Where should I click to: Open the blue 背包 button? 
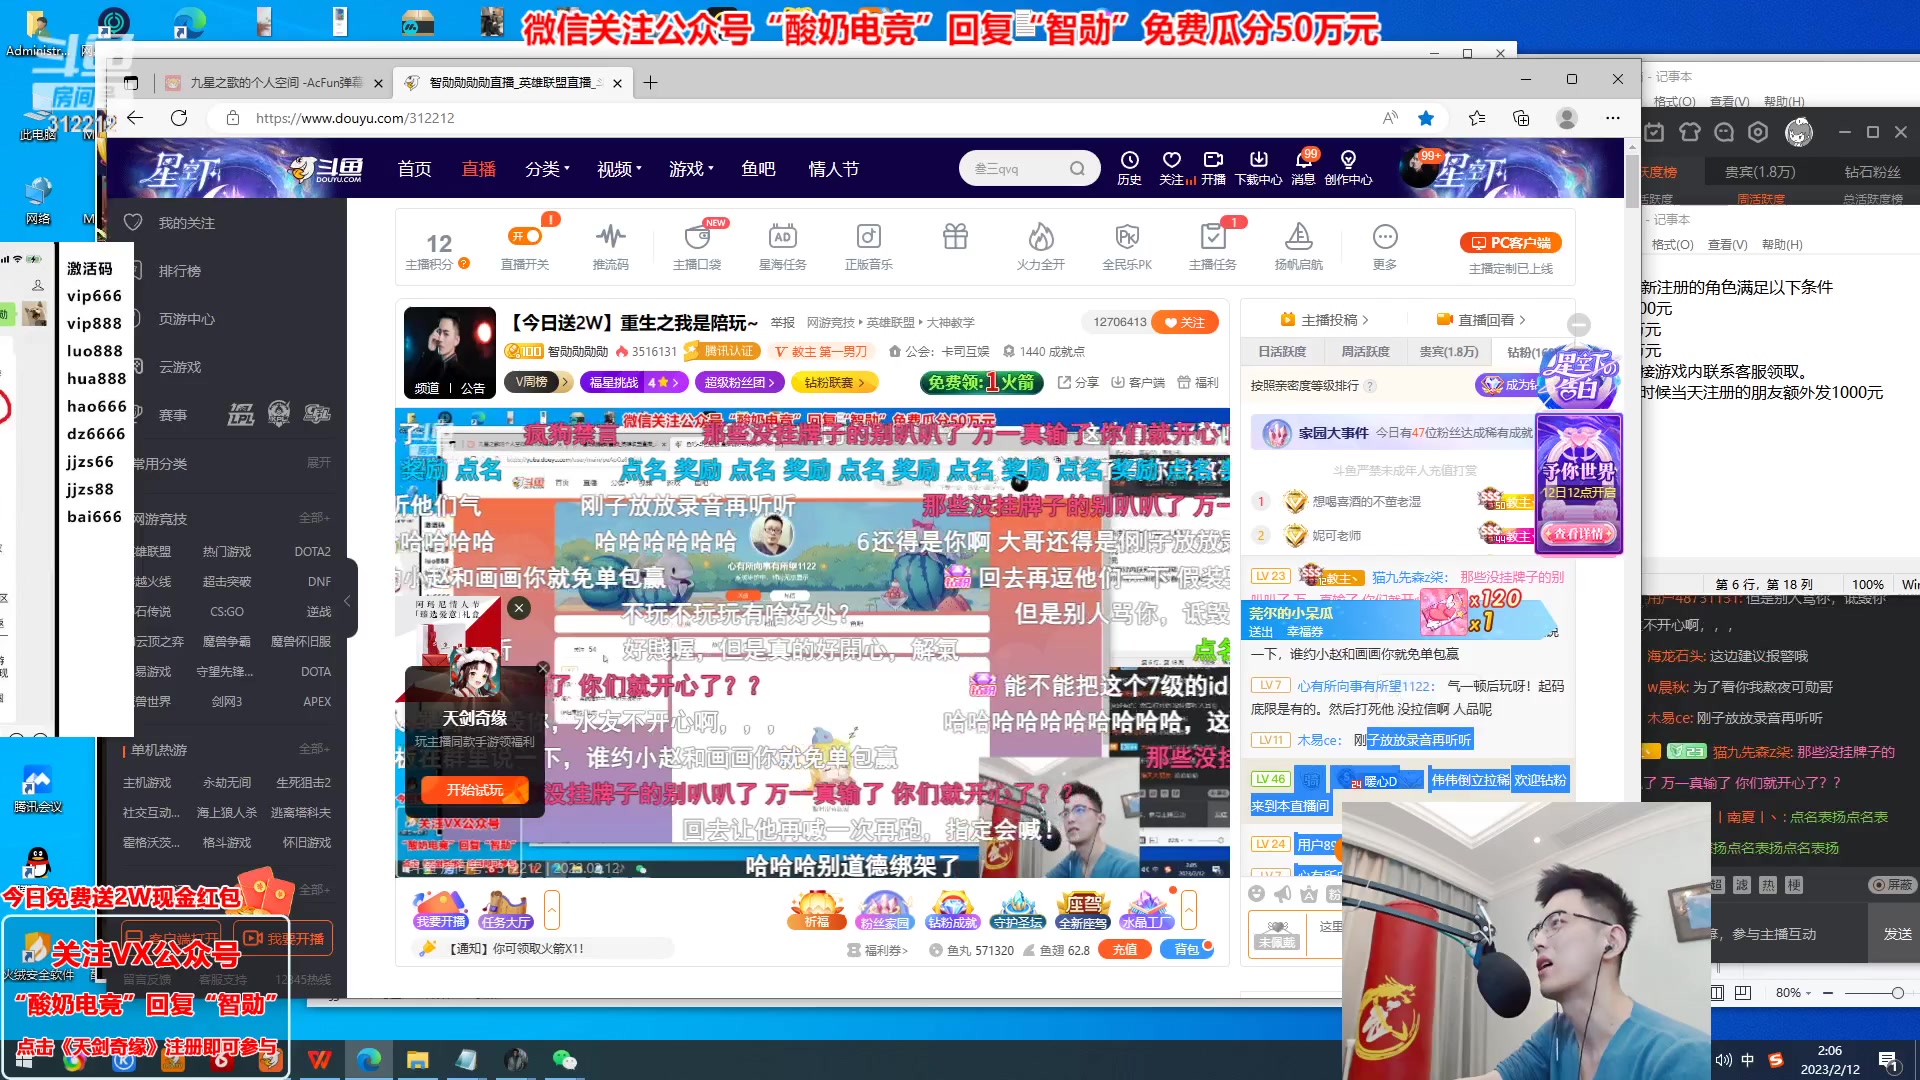(x=1187, y=950)
